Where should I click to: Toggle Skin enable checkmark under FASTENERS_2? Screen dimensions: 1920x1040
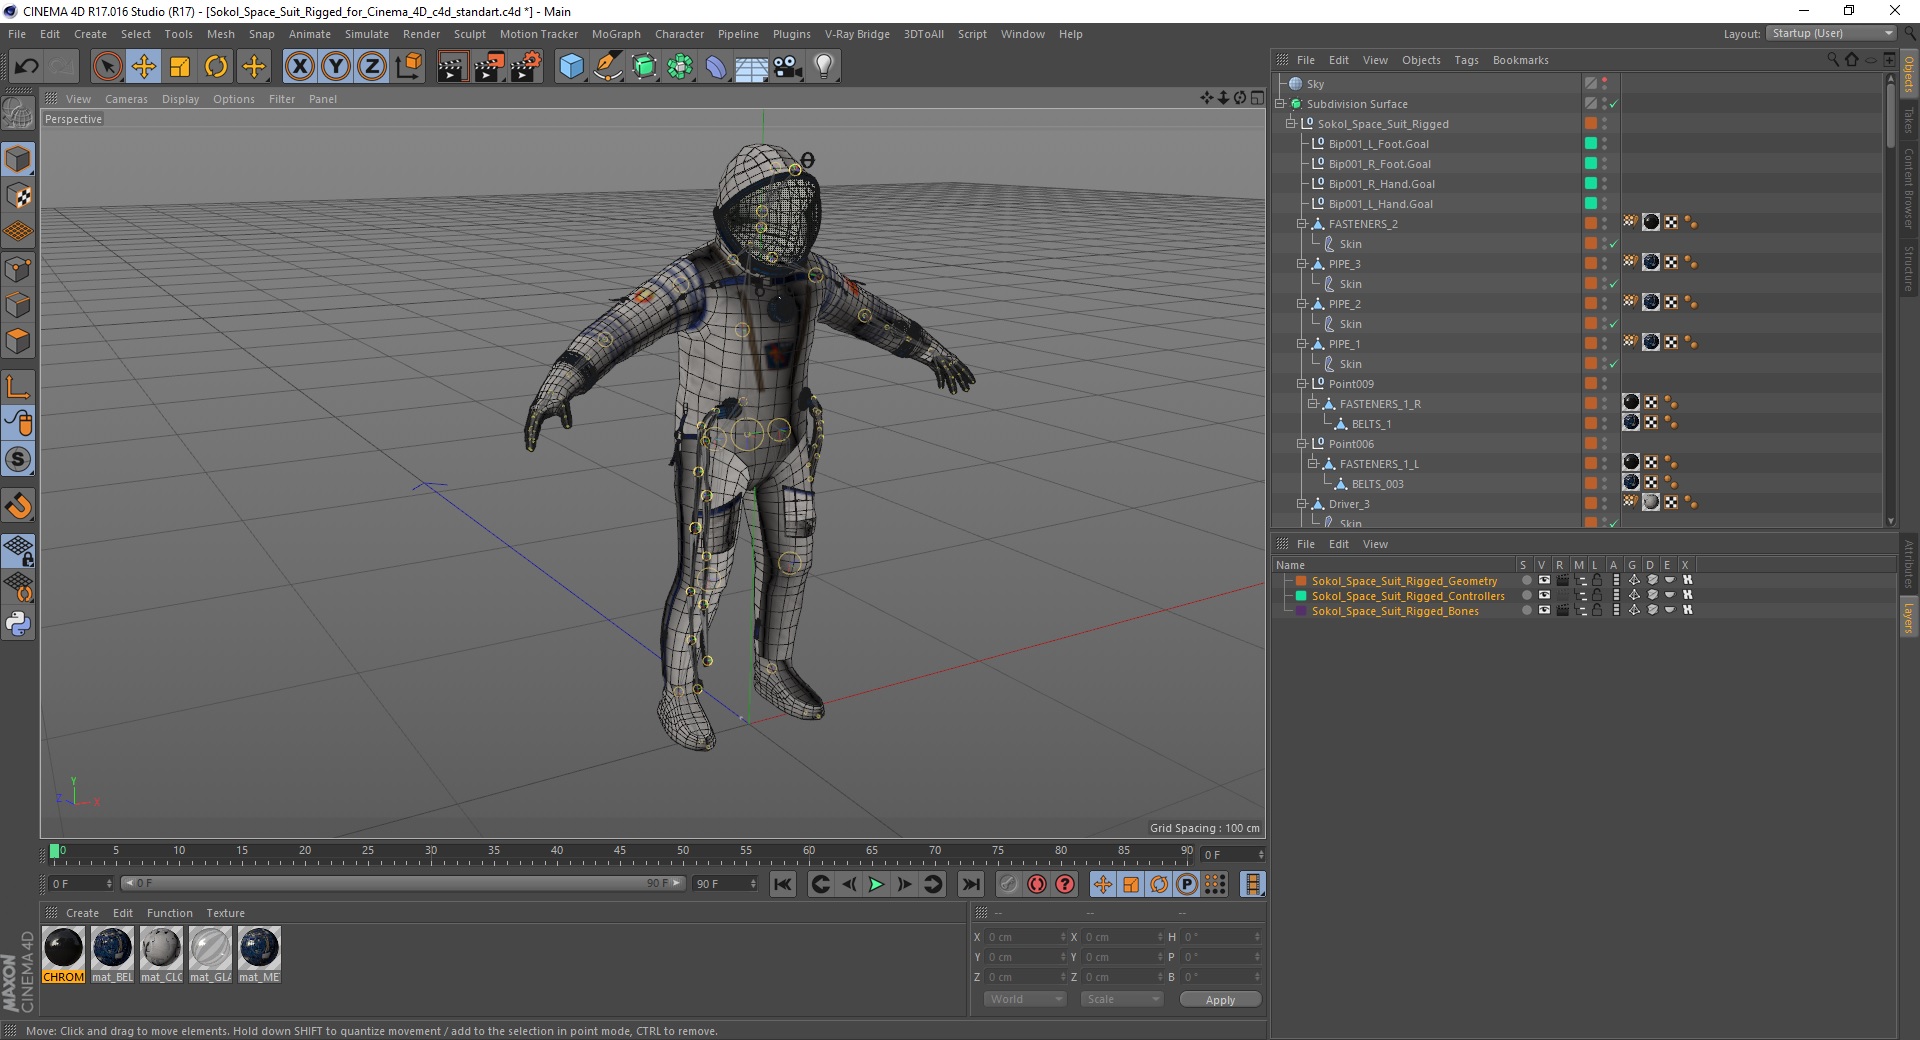point(1613,244)
